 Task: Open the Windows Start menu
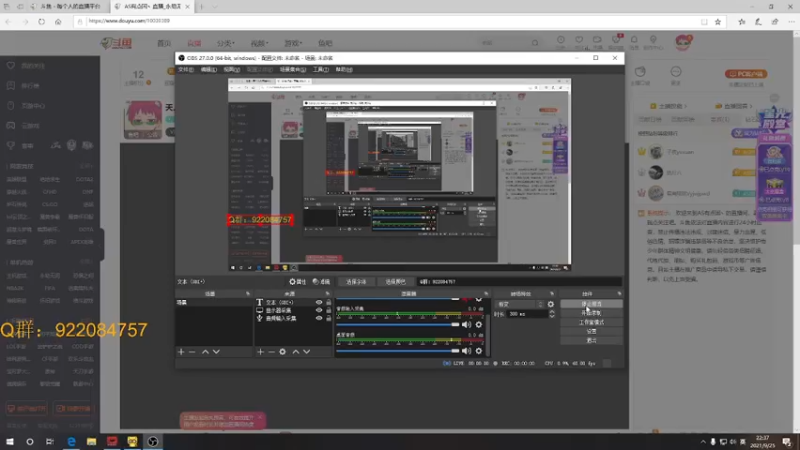10,441
